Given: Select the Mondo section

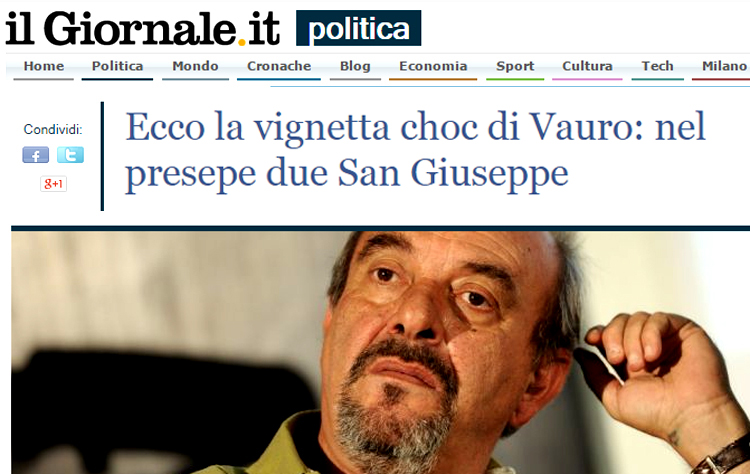Looking at the screenshot, I should tap(195, 66).
